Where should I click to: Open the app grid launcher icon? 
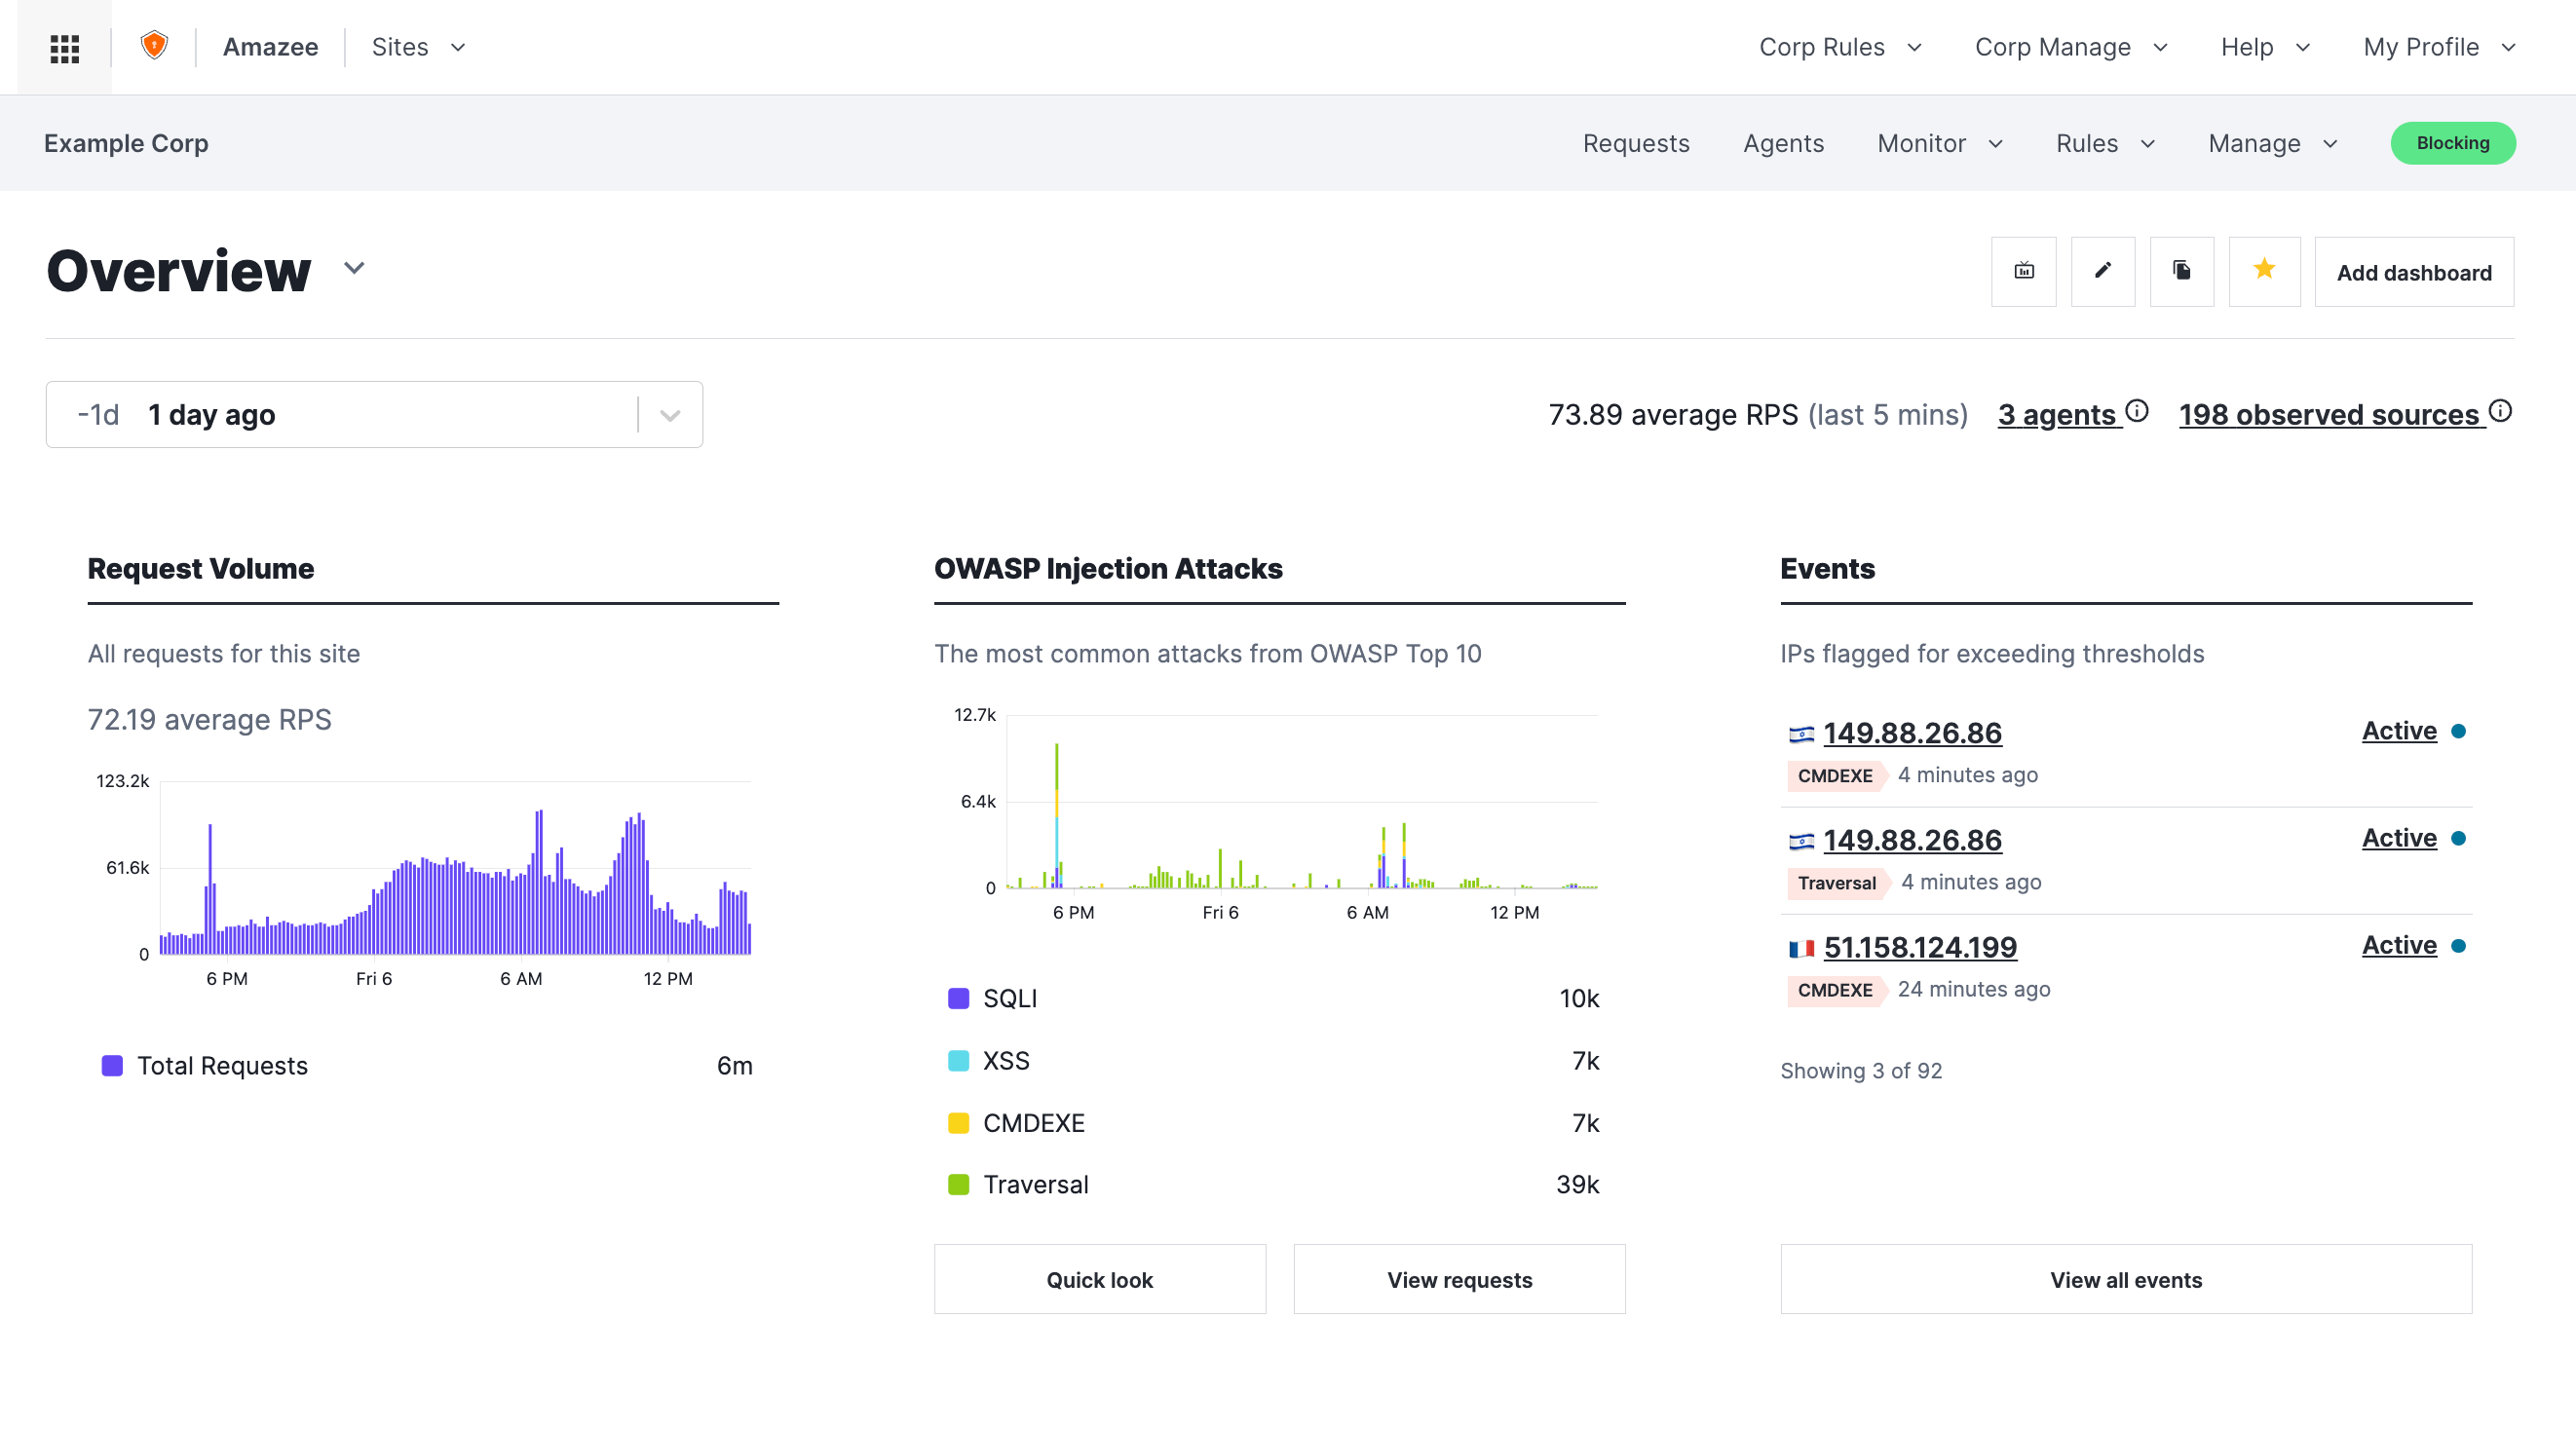pyautogui.click(x=64, y=48)
